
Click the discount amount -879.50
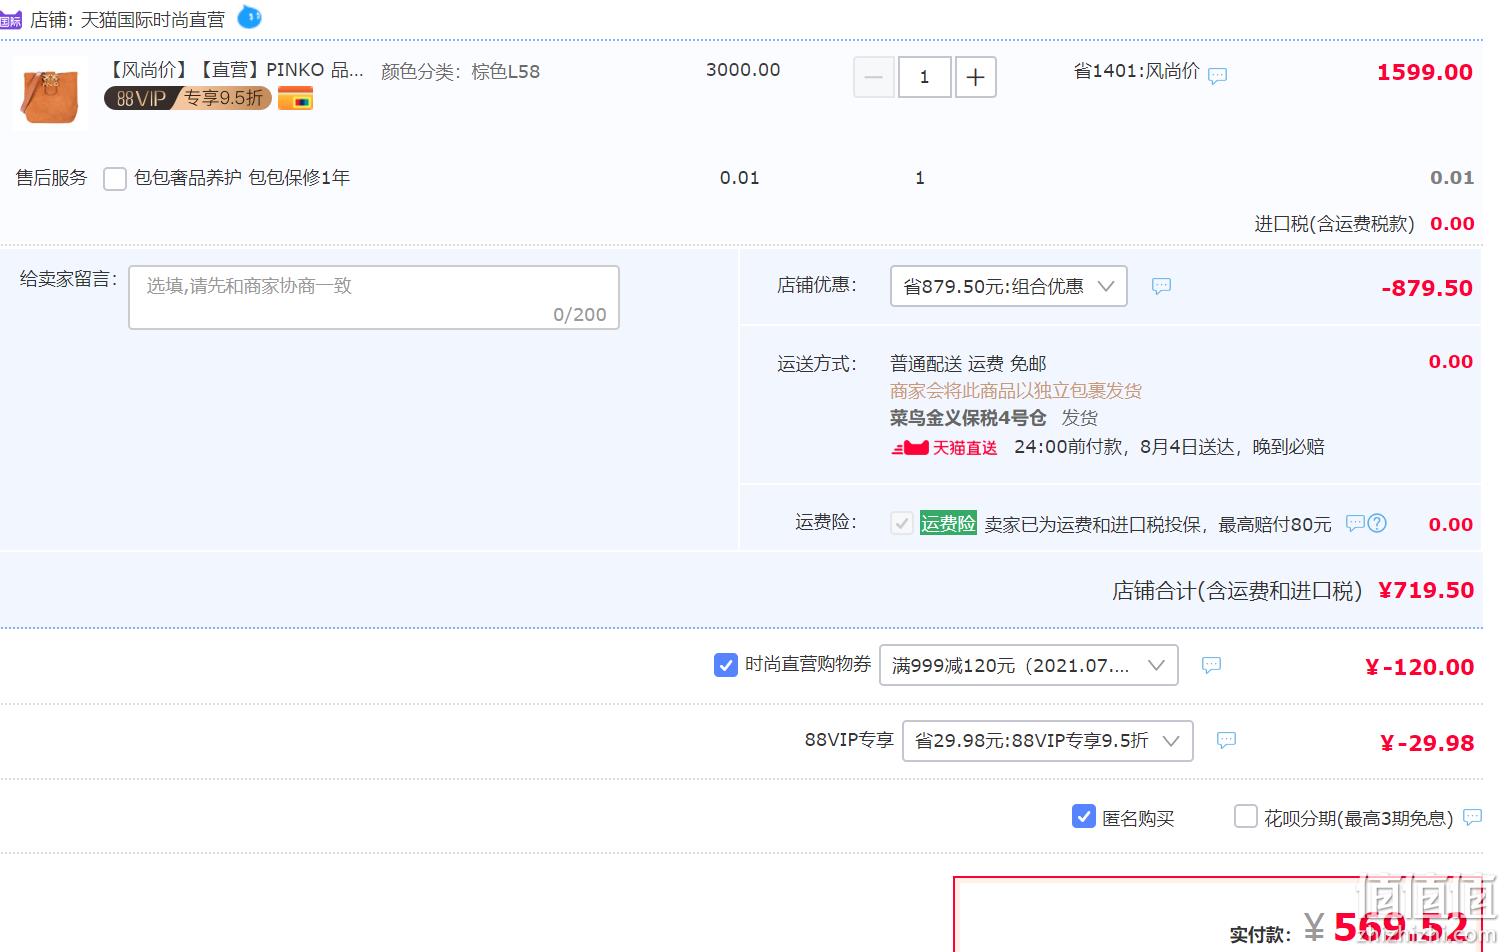point(1427,288)
